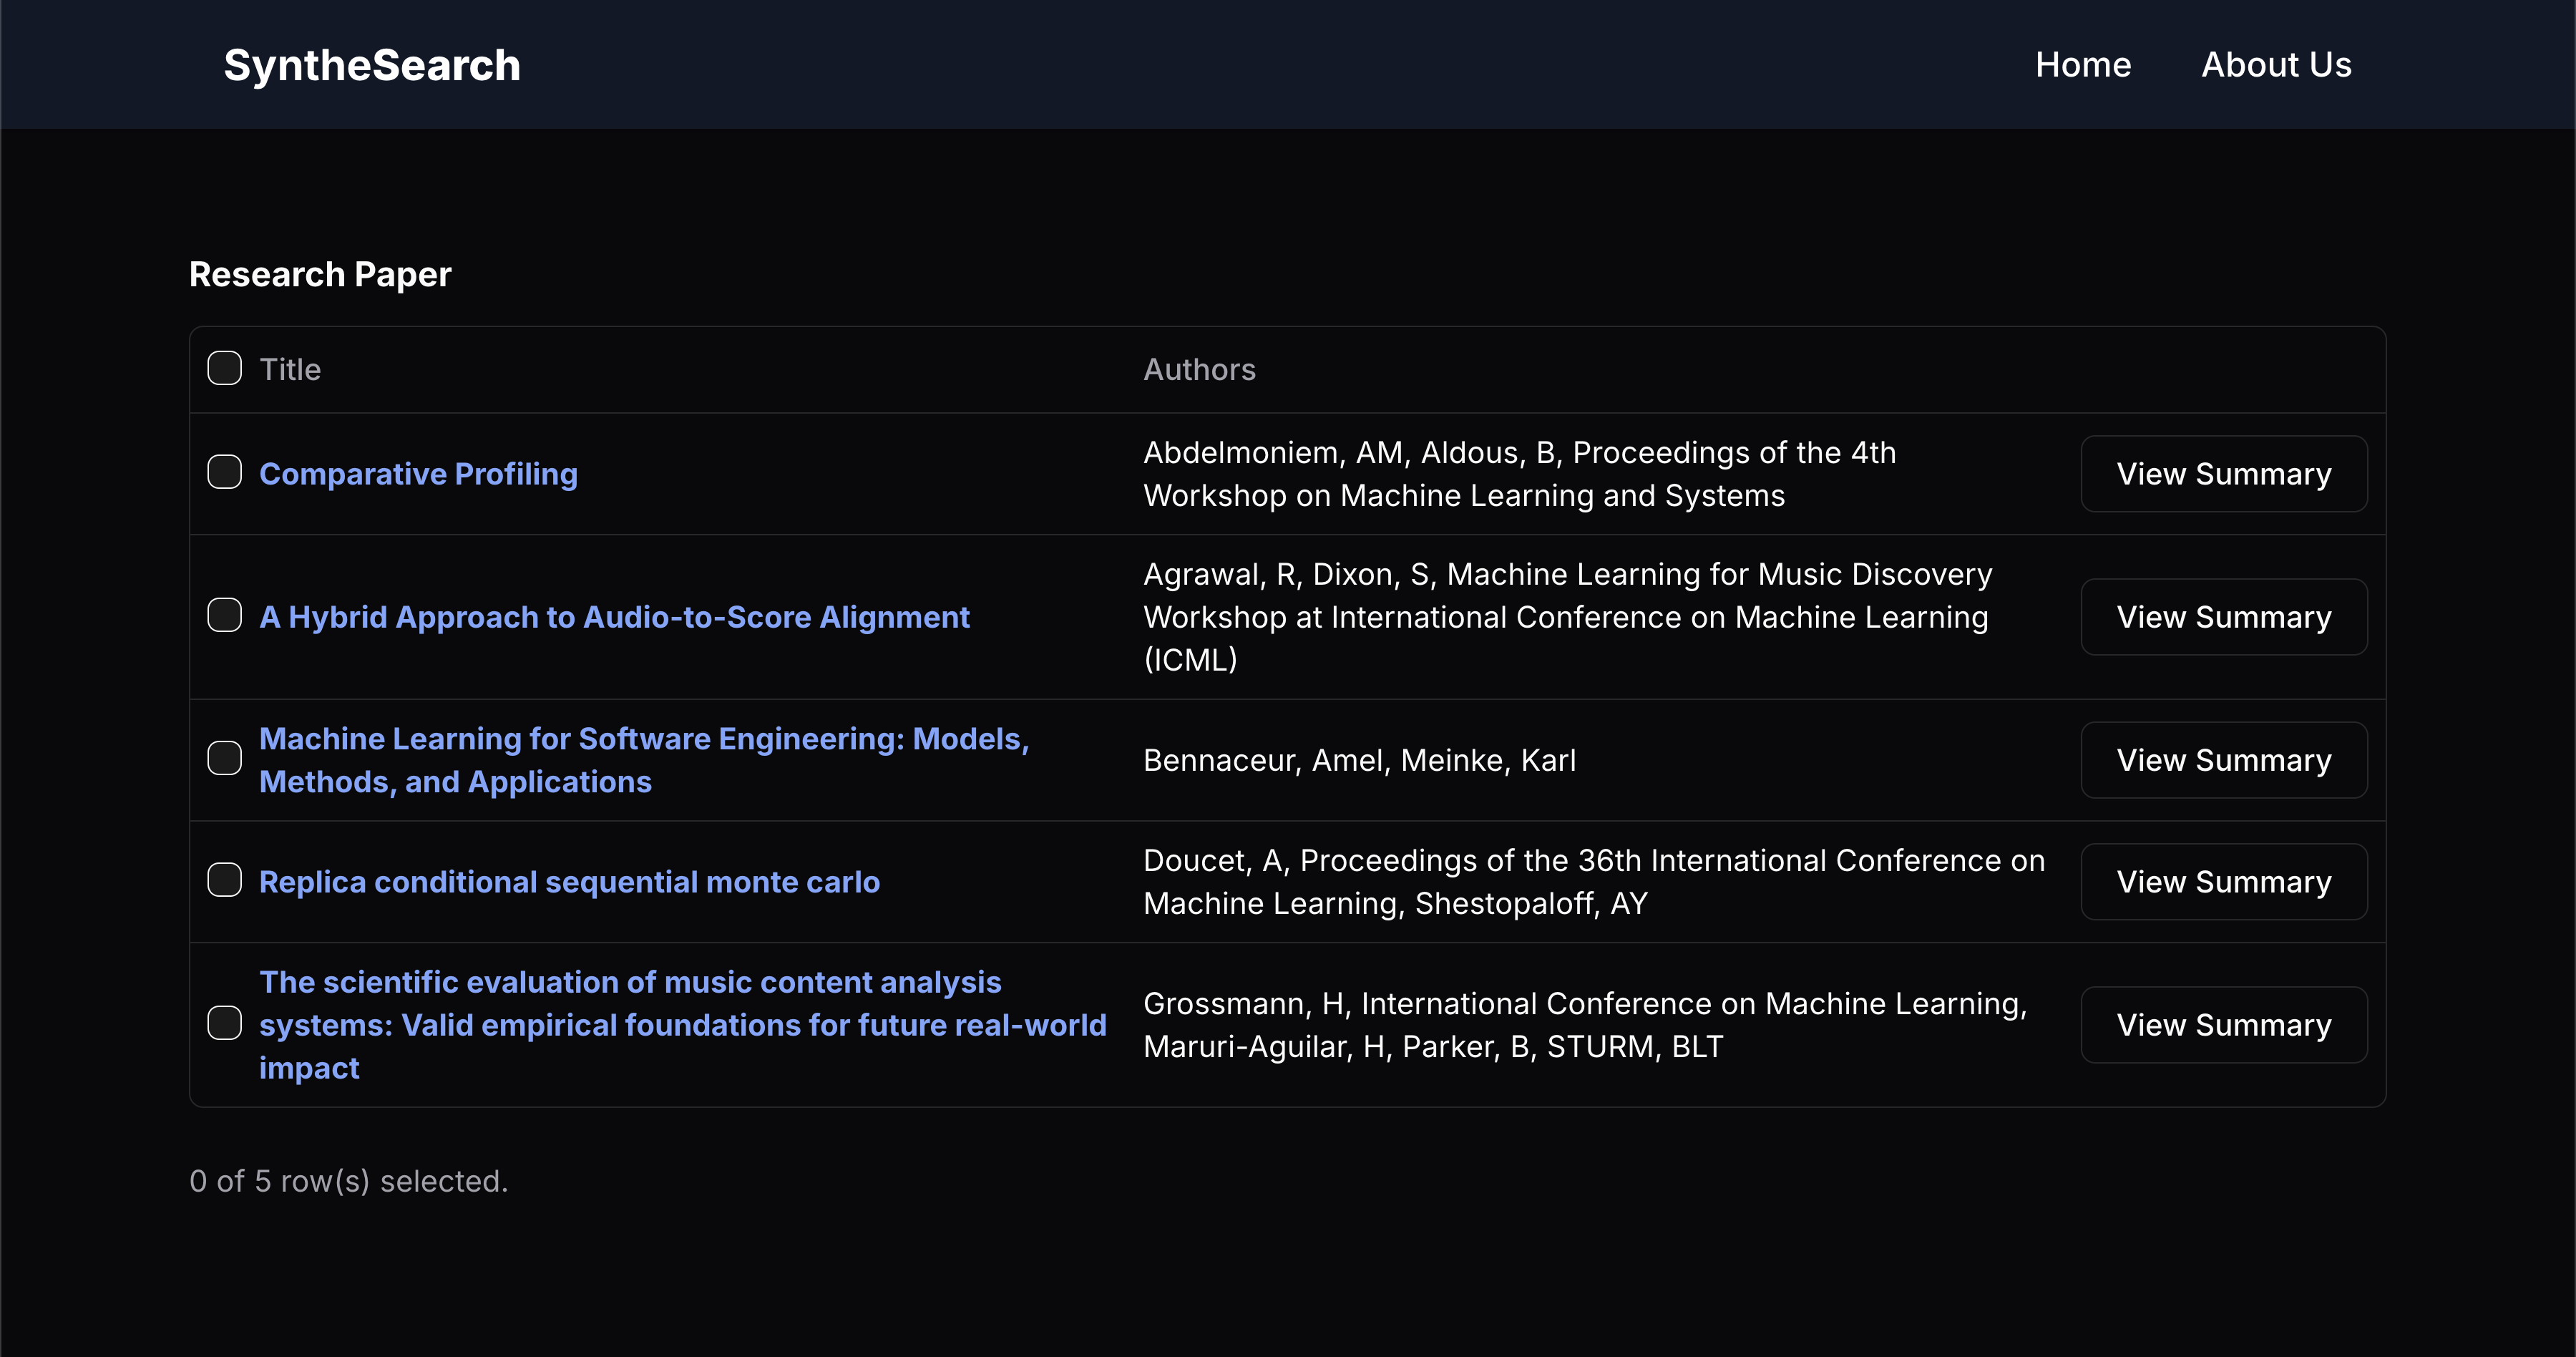Open the Comparative Profiling paper link
Viewport: 2576px width, 1357px height.
418,474
